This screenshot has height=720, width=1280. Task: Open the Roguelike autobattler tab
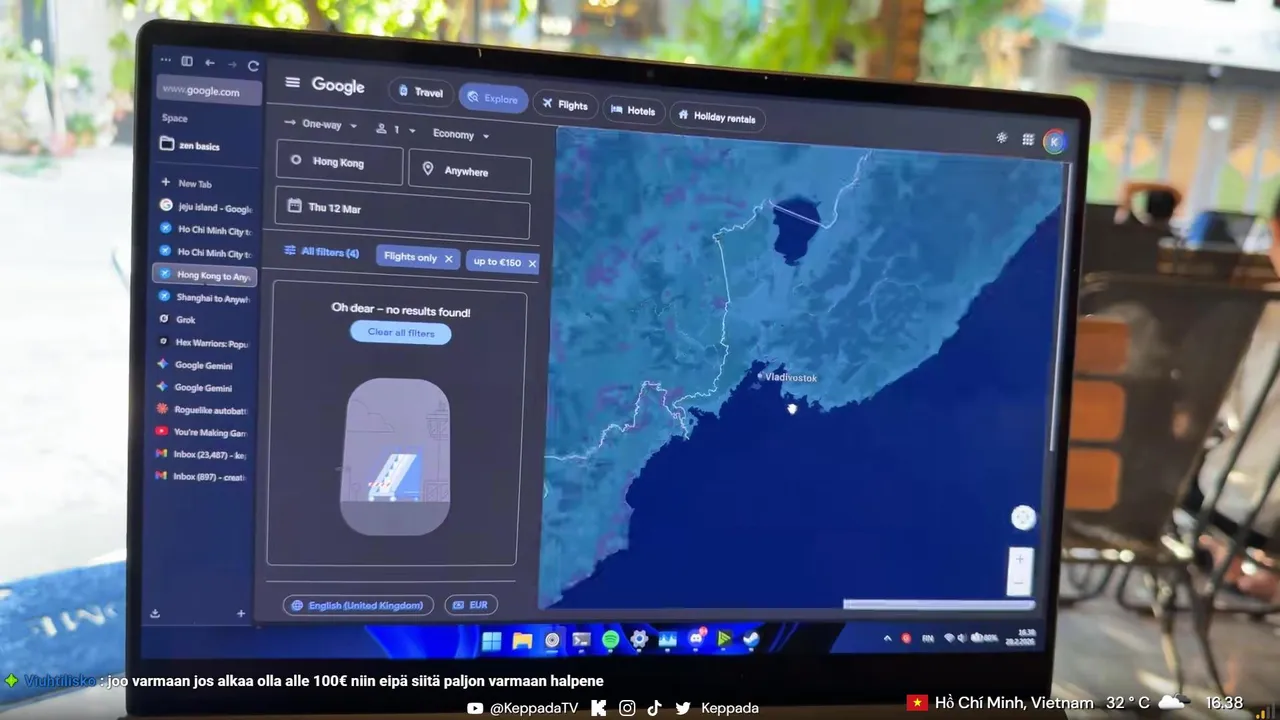tap(201, 410)
